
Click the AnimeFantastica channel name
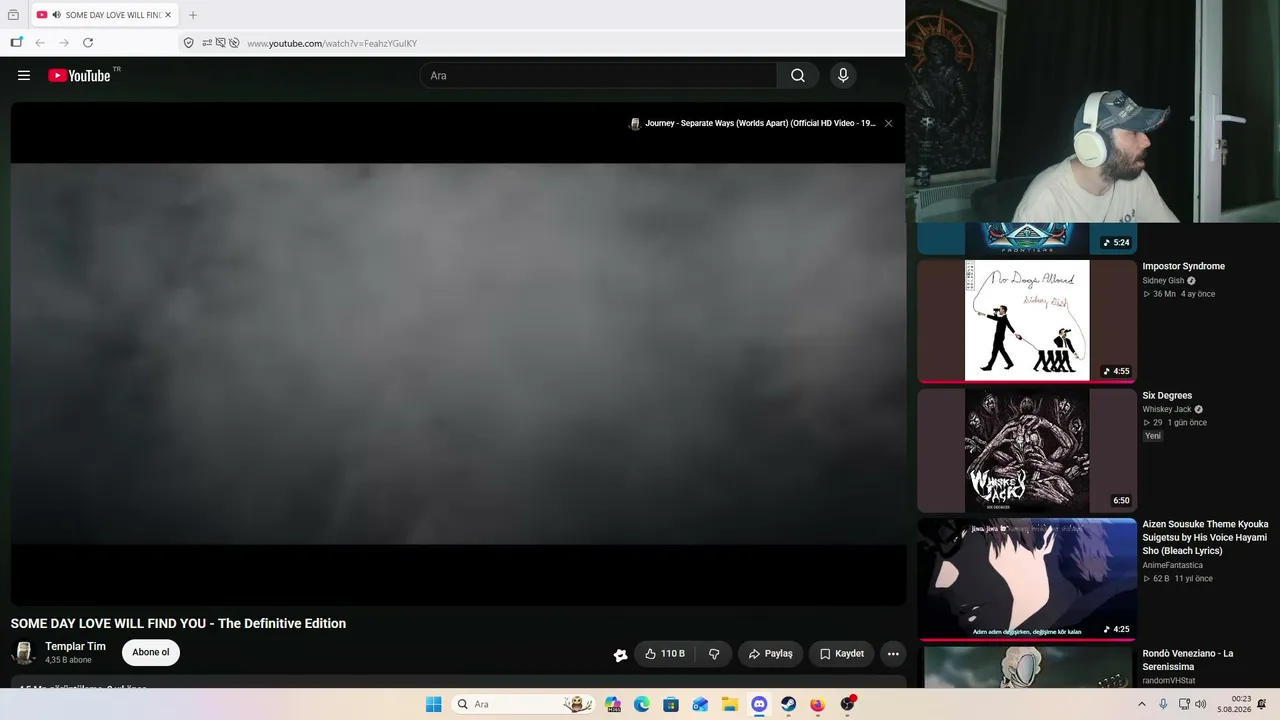click(1173, 566)
